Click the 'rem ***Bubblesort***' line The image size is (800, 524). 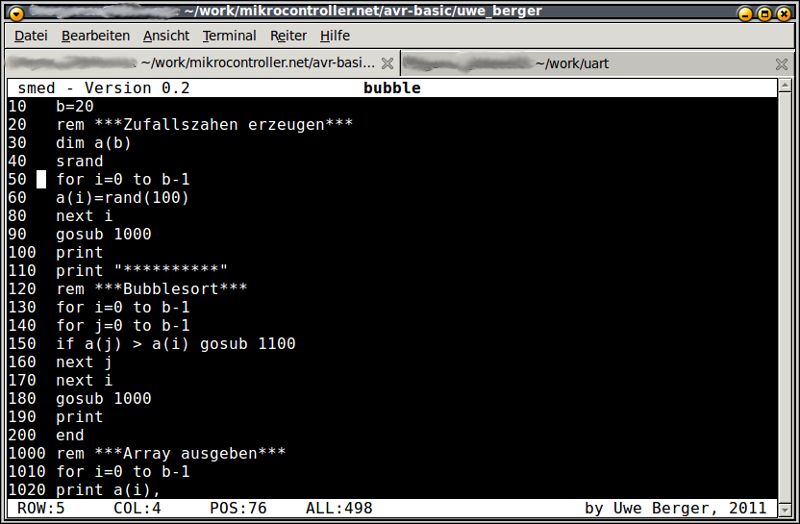(128, 289)
